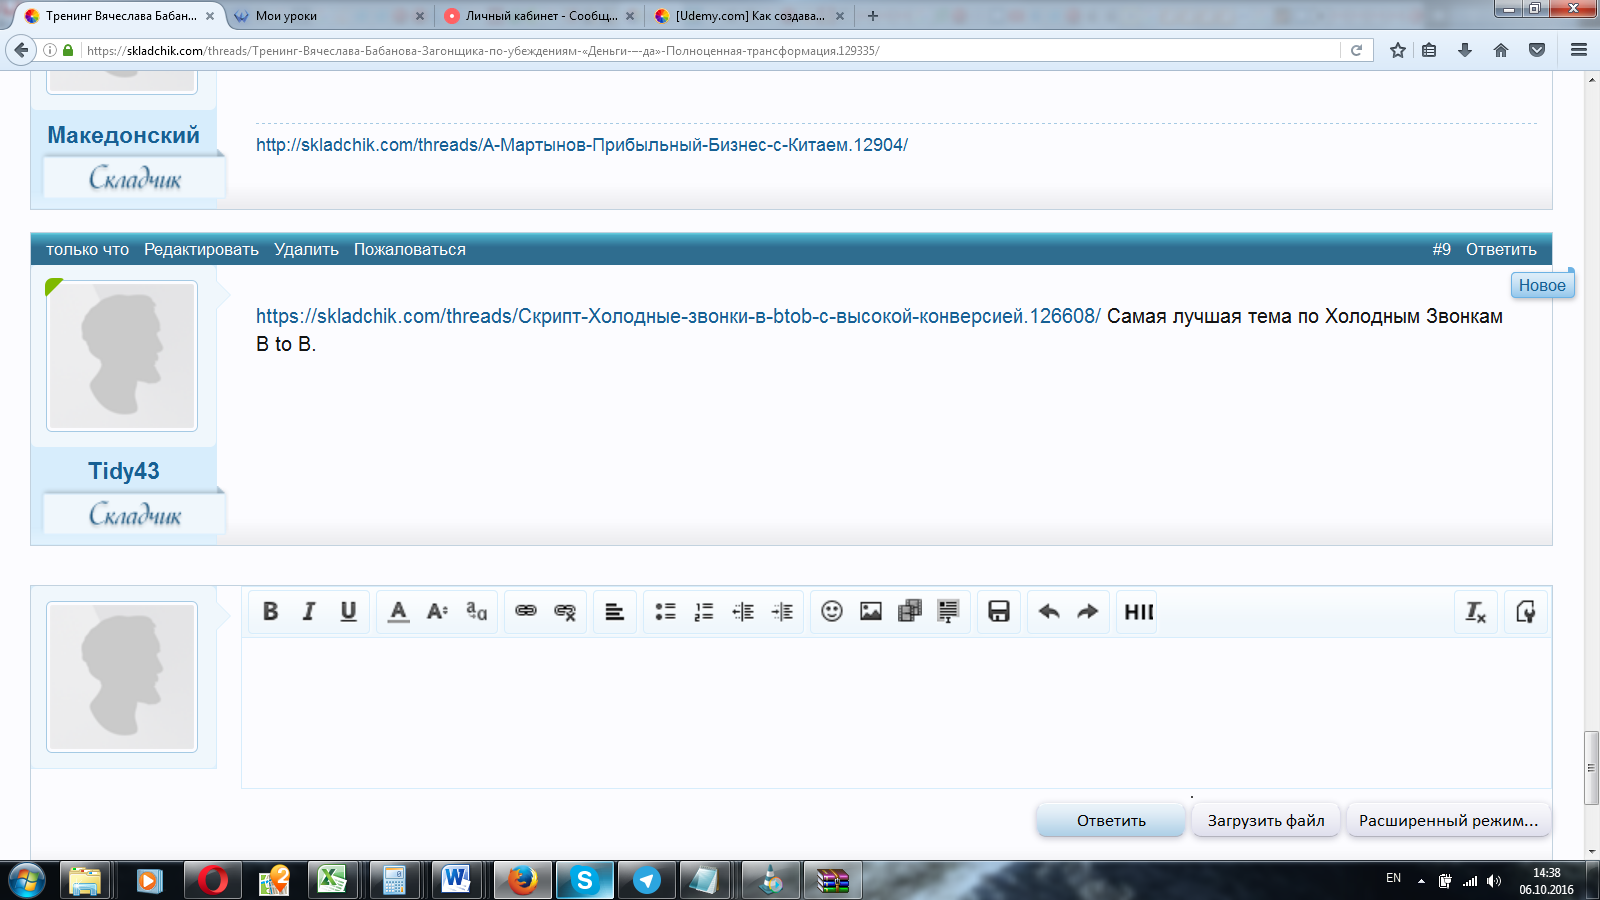Open Tidy43 user profile name
Screen dimensions: 1600x900
[124, 471]
